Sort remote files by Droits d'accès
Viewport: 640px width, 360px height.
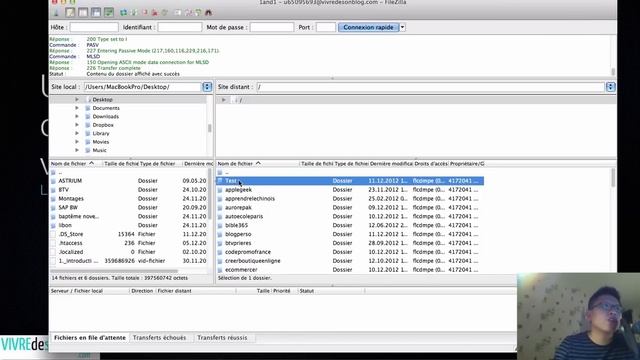pos(431,164)
